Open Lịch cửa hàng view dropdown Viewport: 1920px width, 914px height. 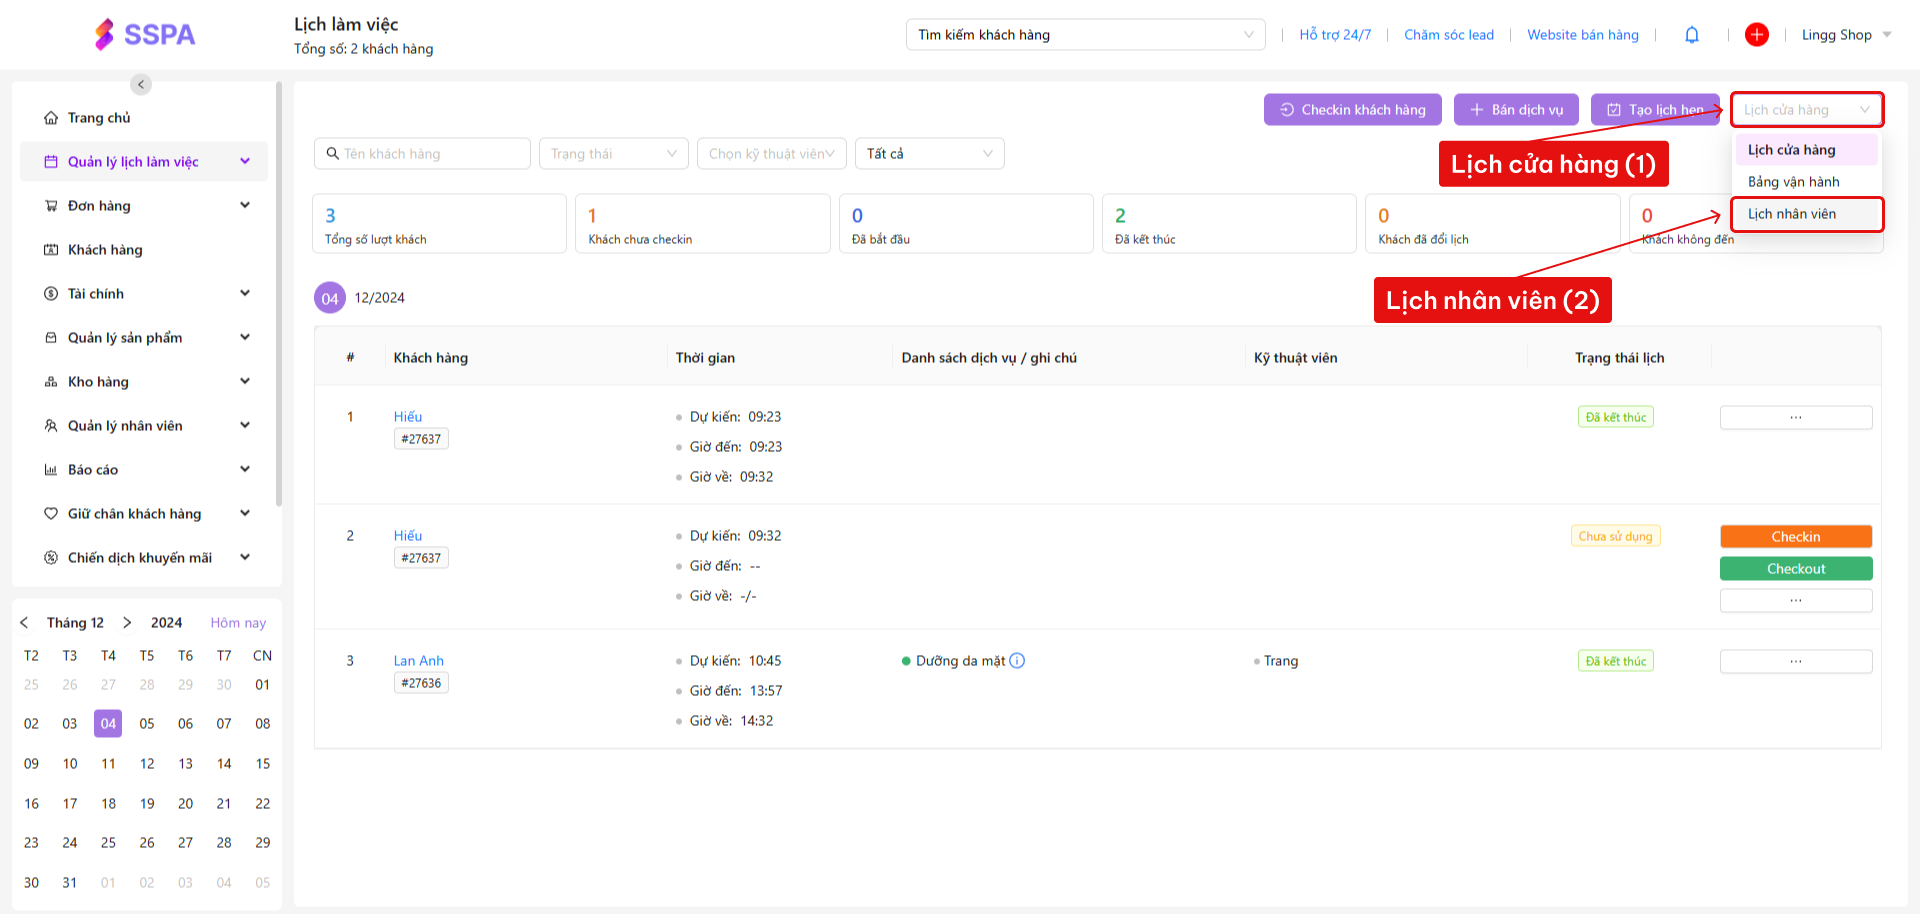tap(1807, 110)
